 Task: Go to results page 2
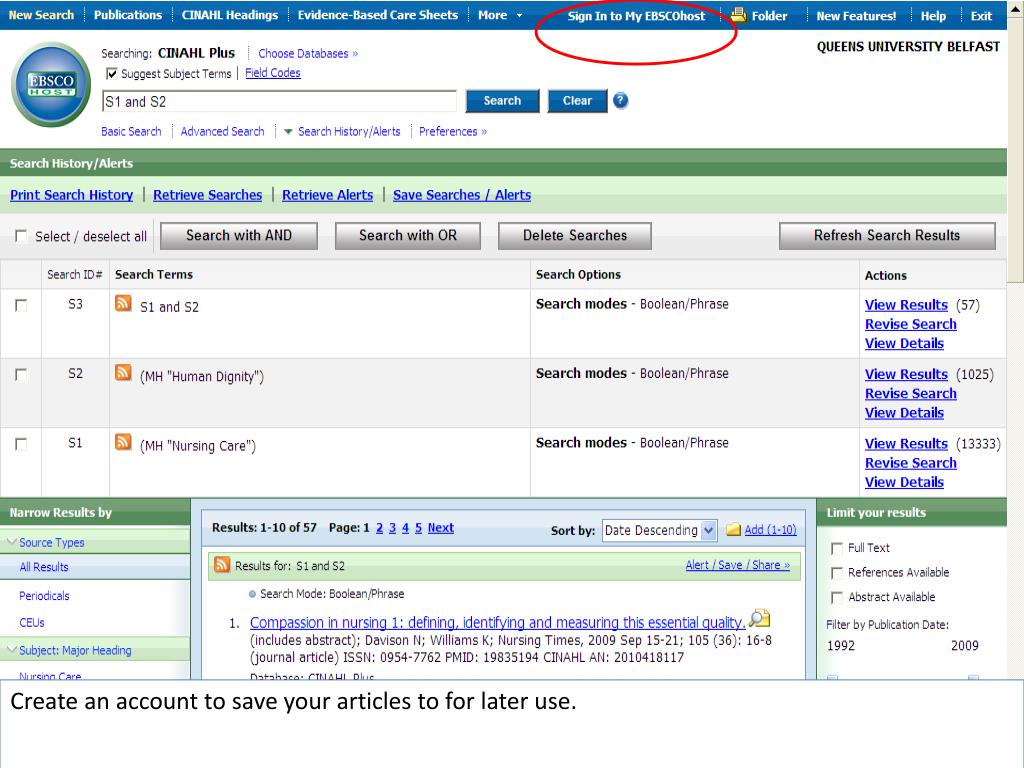pyautogui.click(x=379, y=528)
